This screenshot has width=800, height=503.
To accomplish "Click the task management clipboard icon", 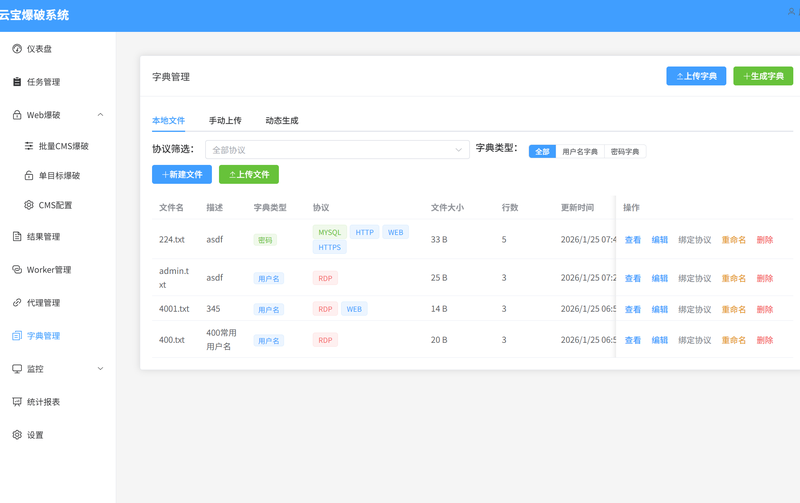I will tap(17, 82).
